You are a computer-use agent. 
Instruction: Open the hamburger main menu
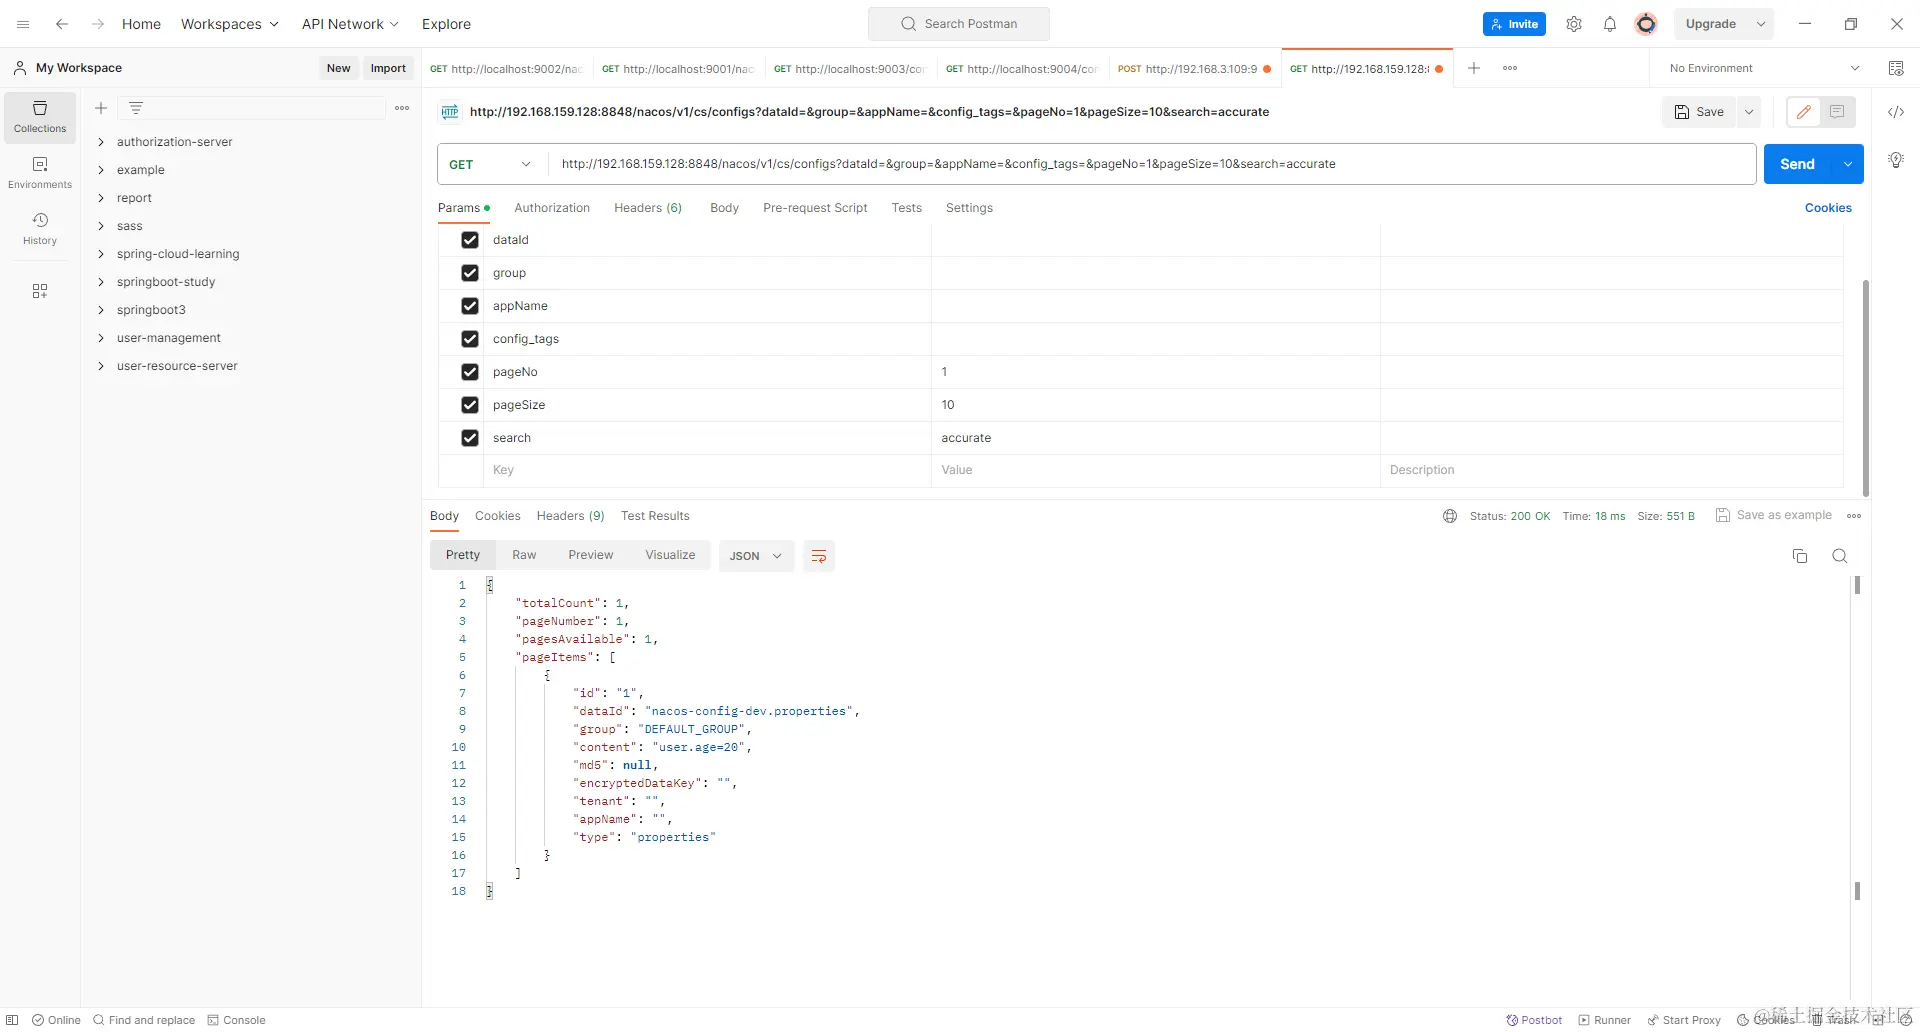pyautogui.click(x=23, y=24)
